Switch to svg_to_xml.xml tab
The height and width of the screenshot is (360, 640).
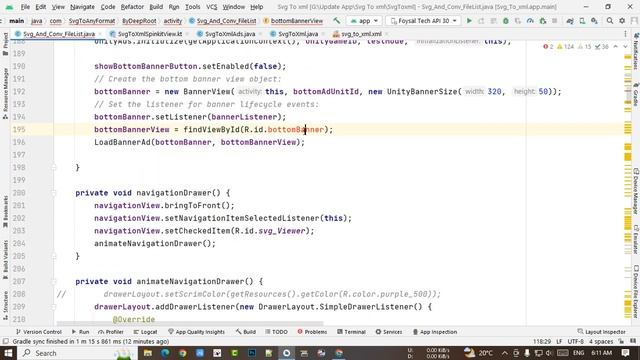[361, 34]
